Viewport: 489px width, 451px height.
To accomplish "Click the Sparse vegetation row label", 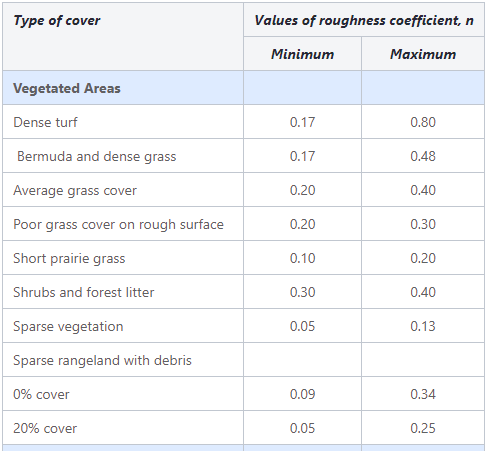I will point(68,327).
